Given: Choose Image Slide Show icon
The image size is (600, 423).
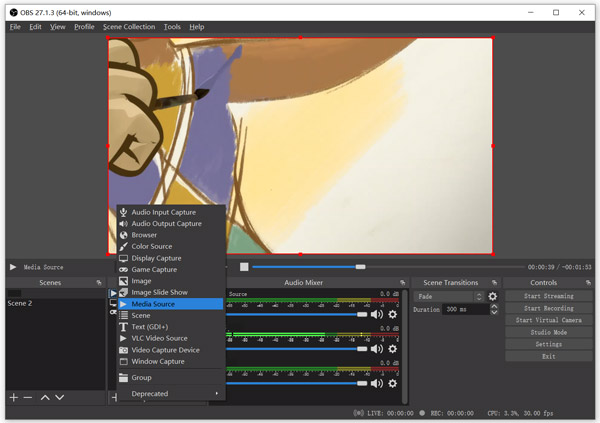Looking at the screenshot, I should pyautogui.click(x=123, y=292).
